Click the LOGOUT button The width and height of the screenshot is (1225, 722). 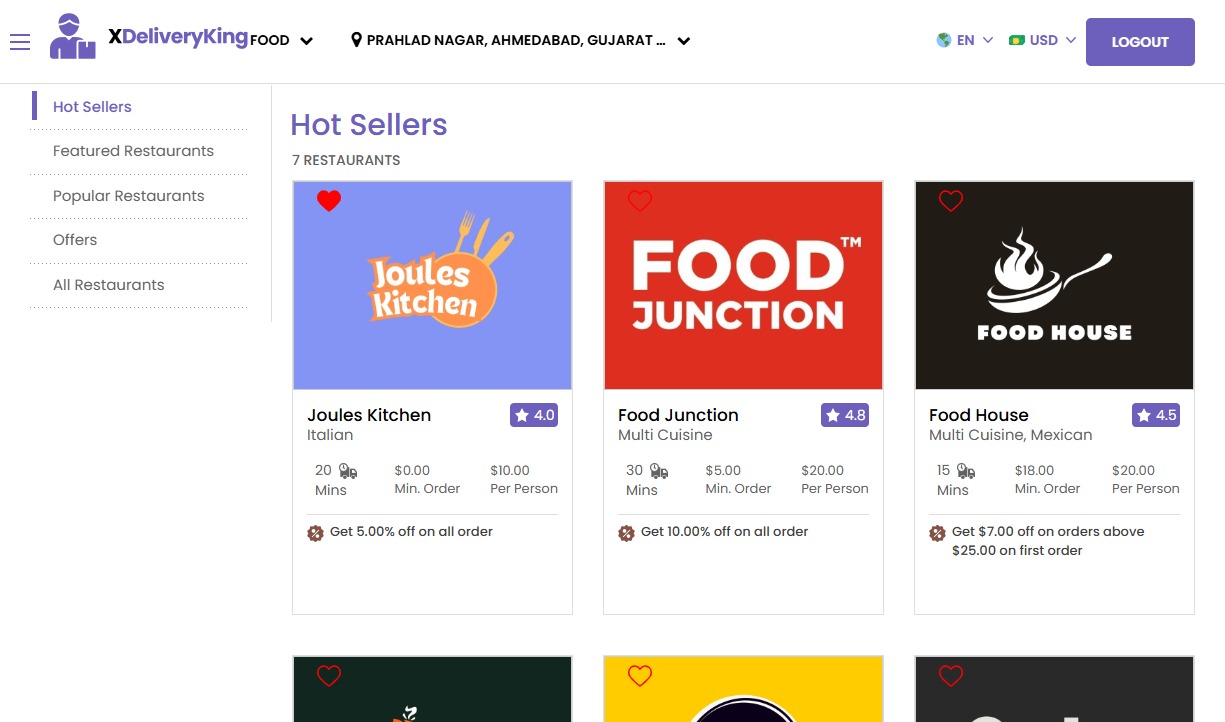point(1140,41)
